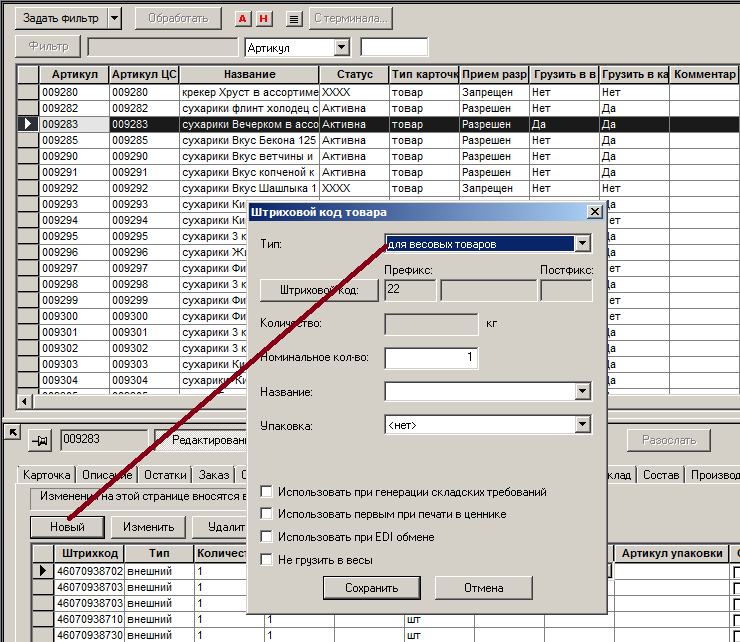Click the diagonal arrow panel icon
This screenshot has height=642, width=740.
13,431
